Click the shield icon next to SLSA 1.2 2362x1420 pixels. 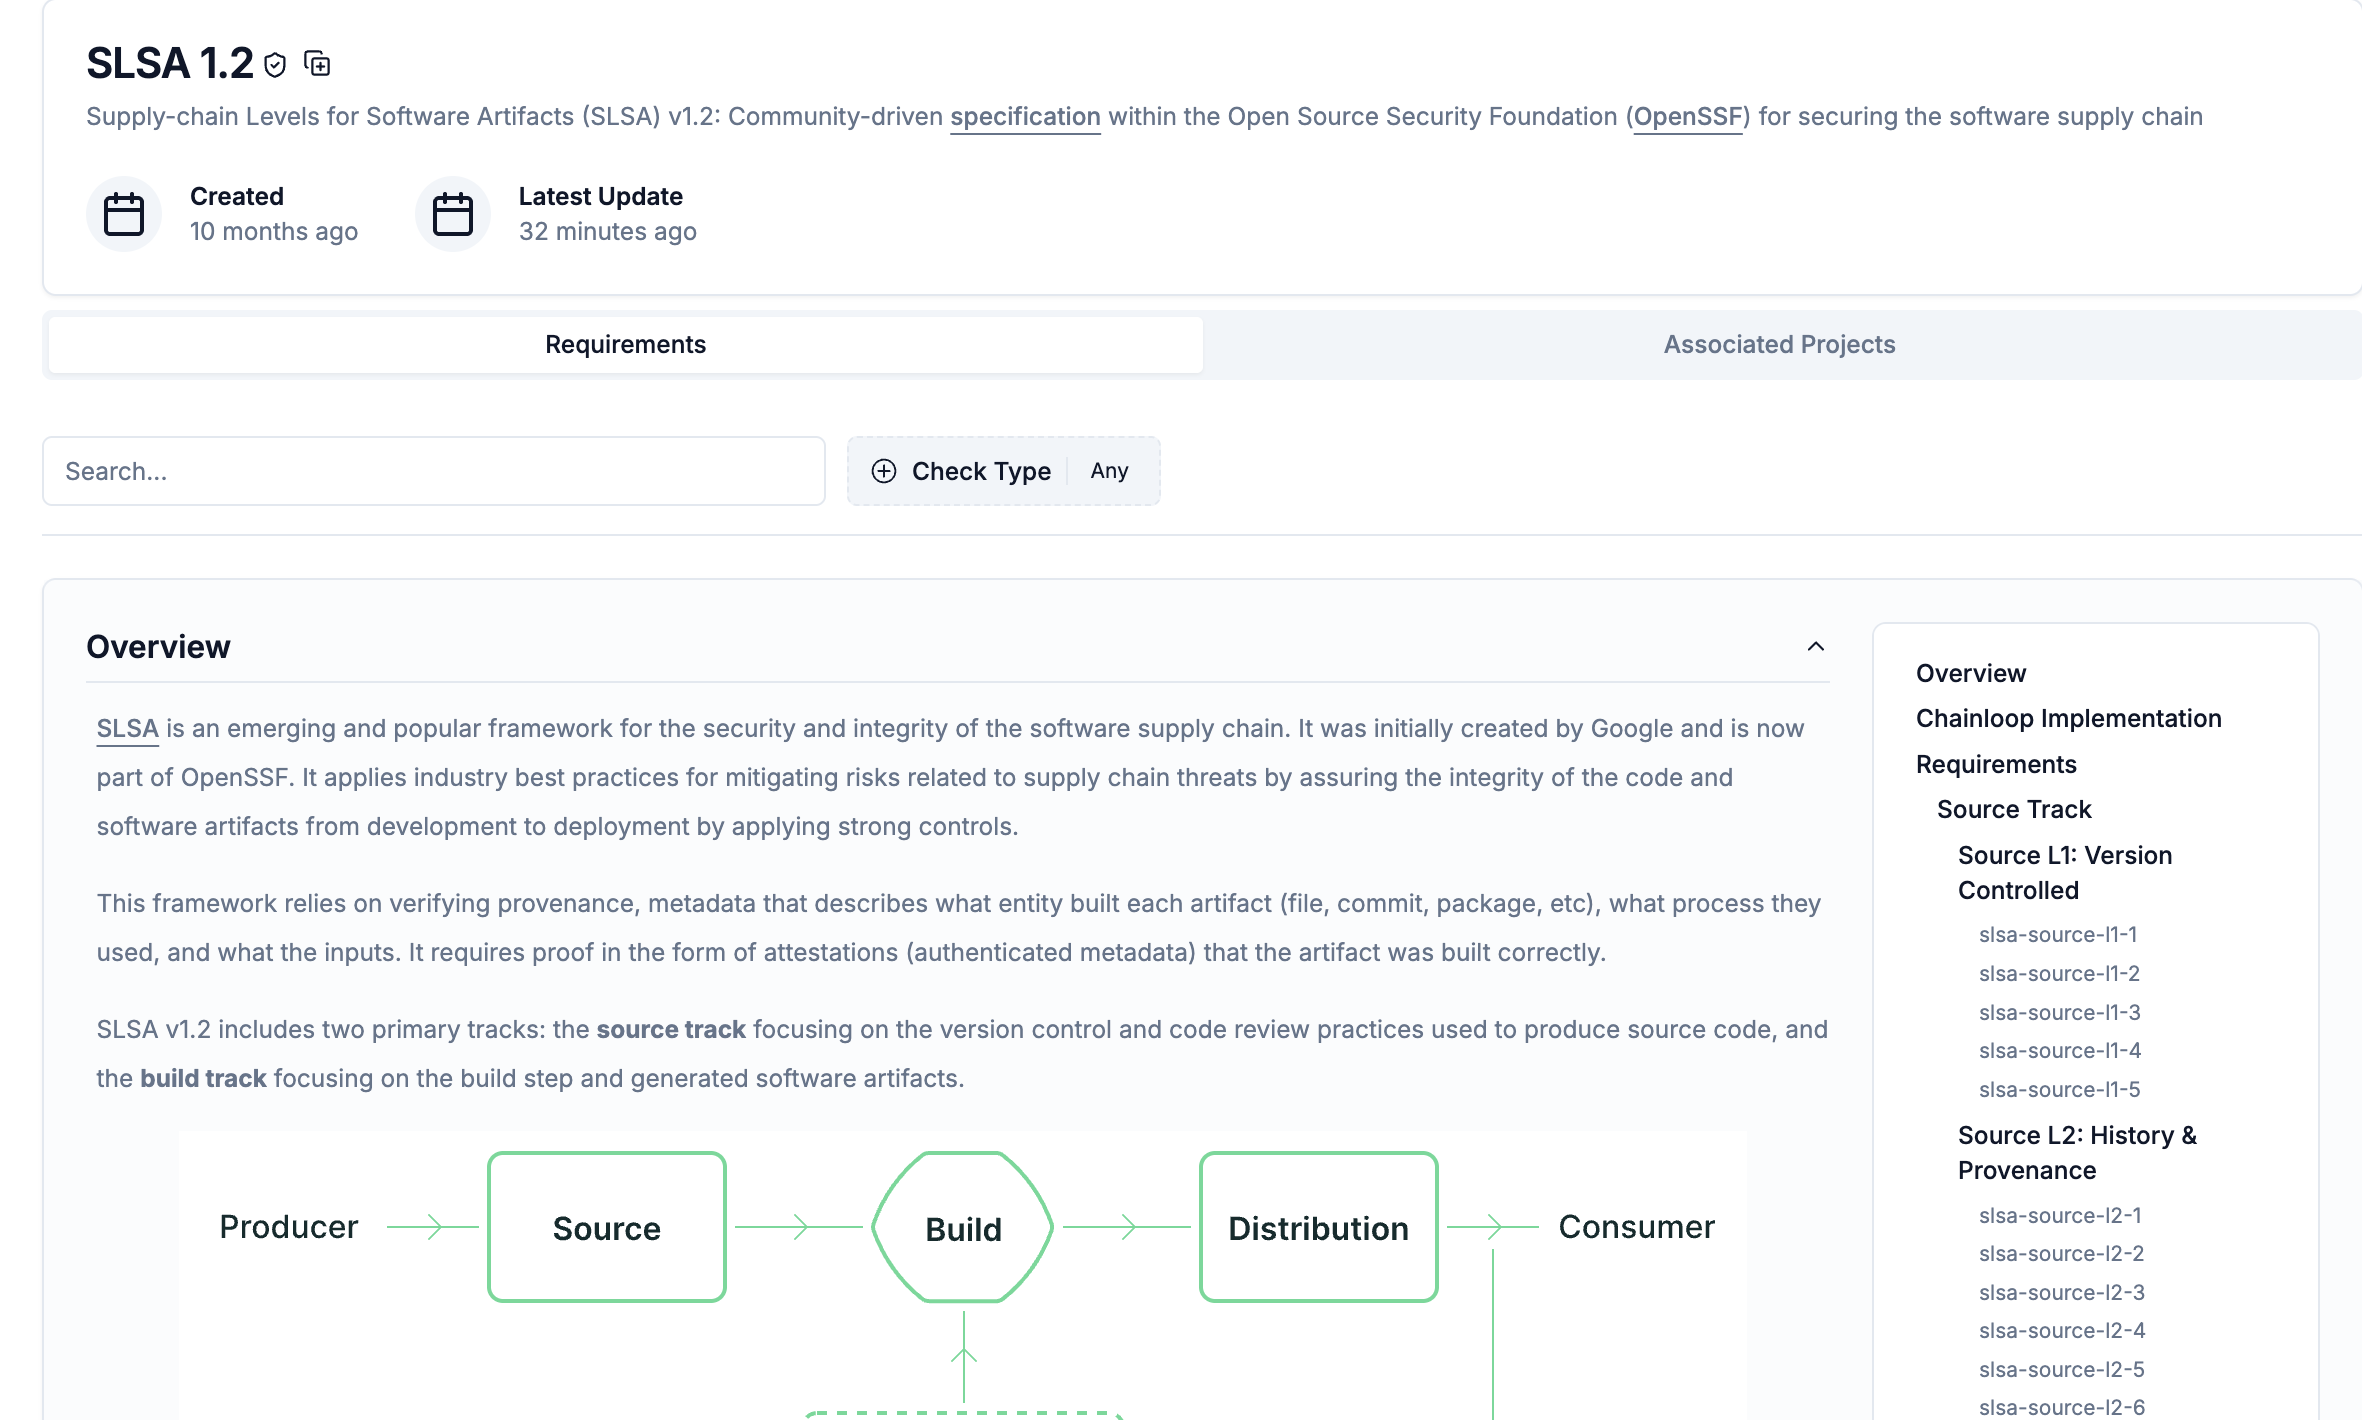(275, 65)
